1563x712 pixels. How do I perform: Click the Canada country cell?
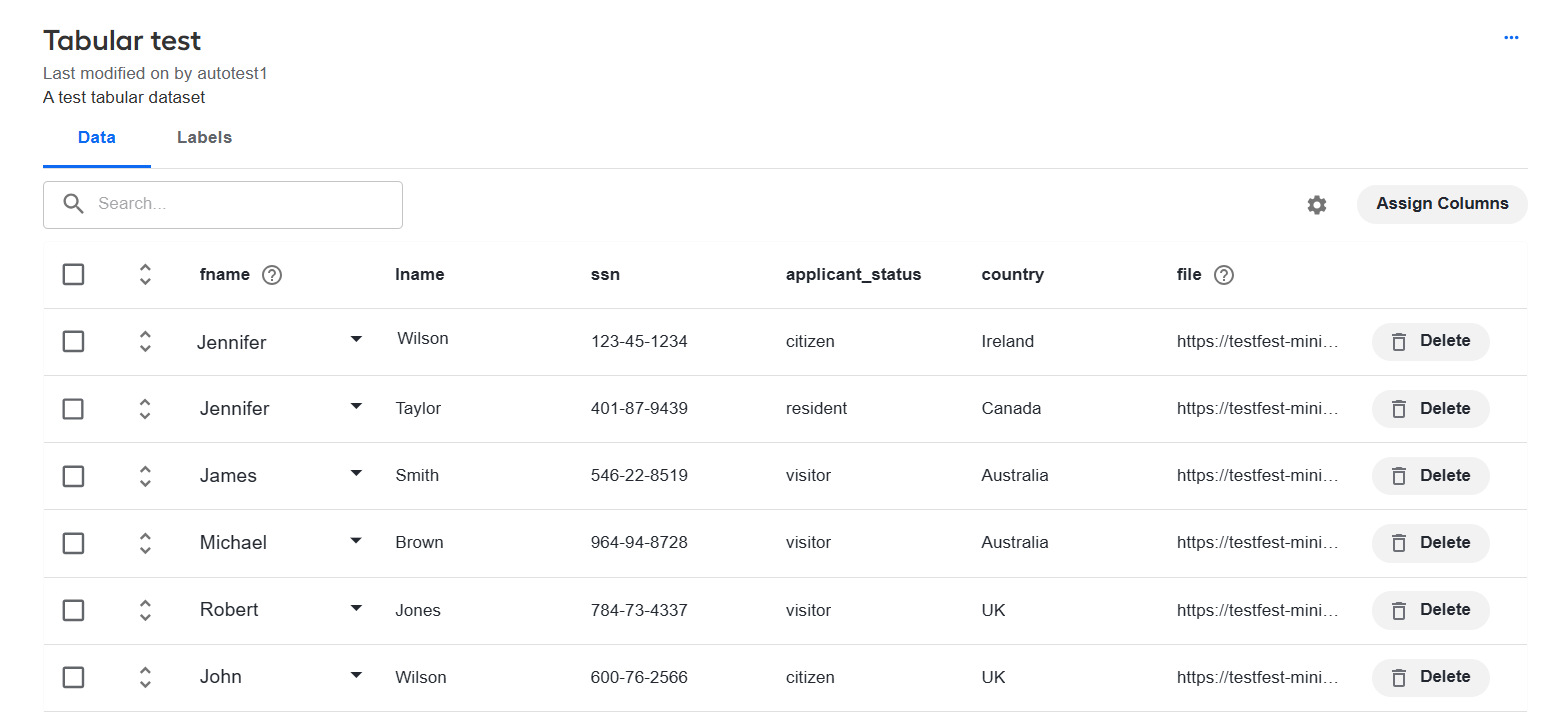[x=1011, y=408]
